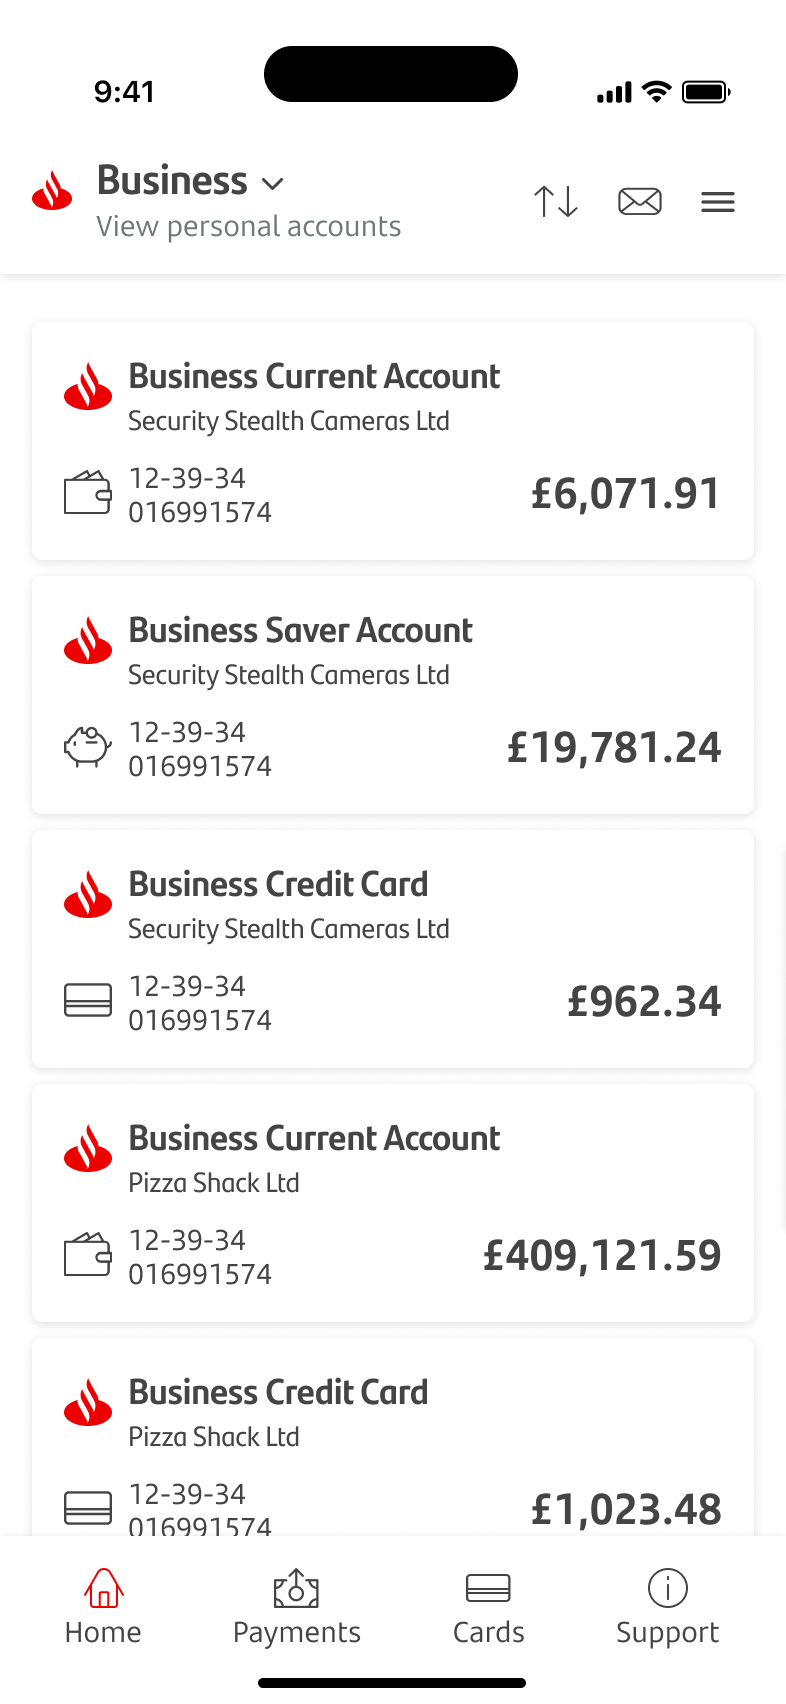Open the Support tab

tap(667, 1607)
